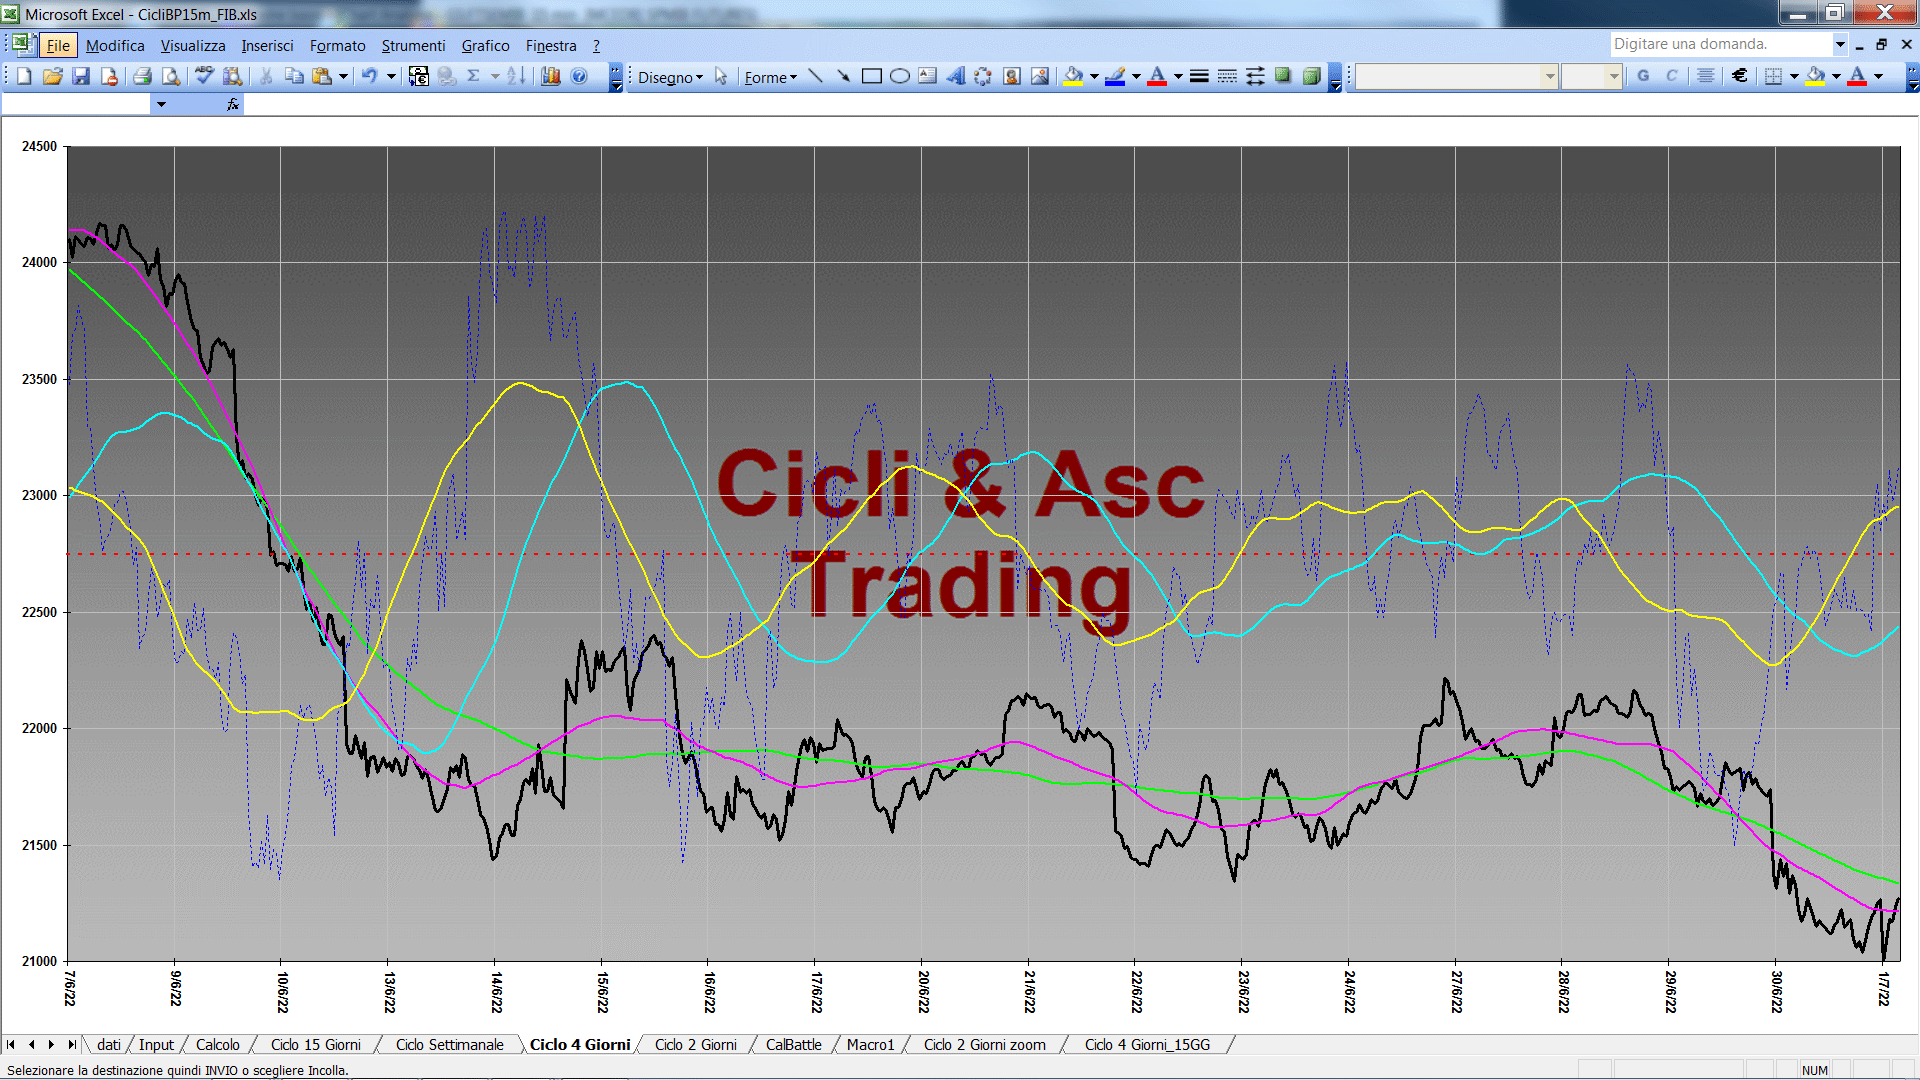Open Chart Wizard icon
Image resolution: width=1920 pixels, height=1080 pixels.
tap(551, 76)
